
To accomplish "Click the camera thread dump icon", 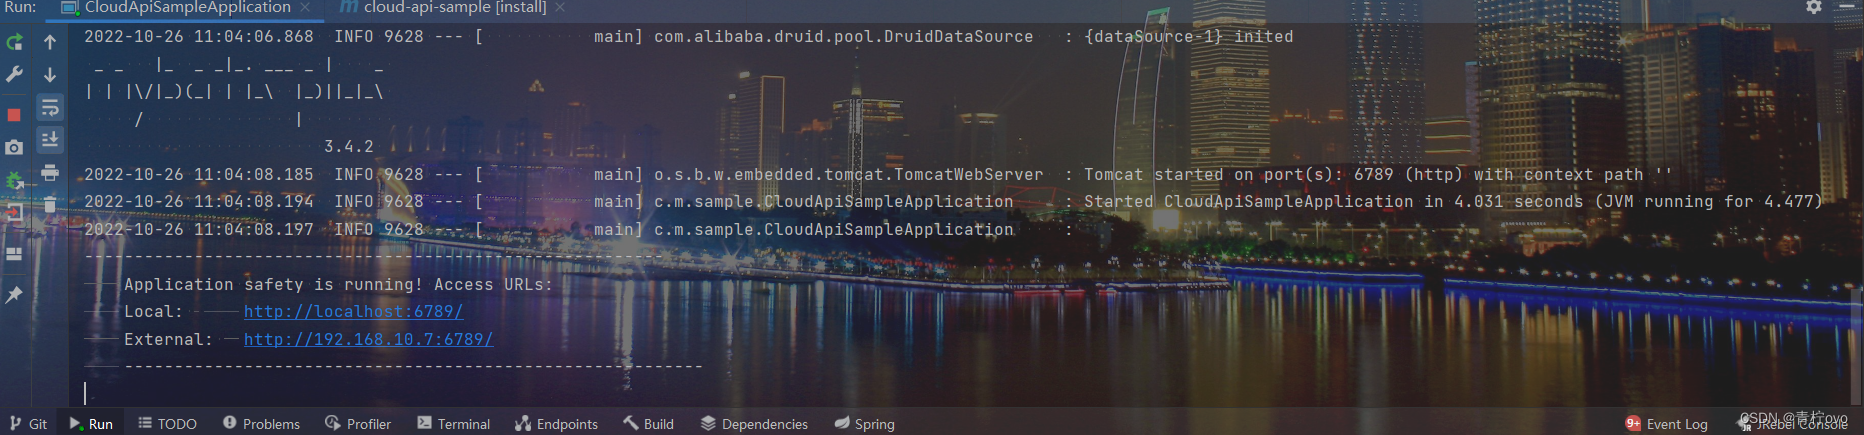I will tap(14, 148).
